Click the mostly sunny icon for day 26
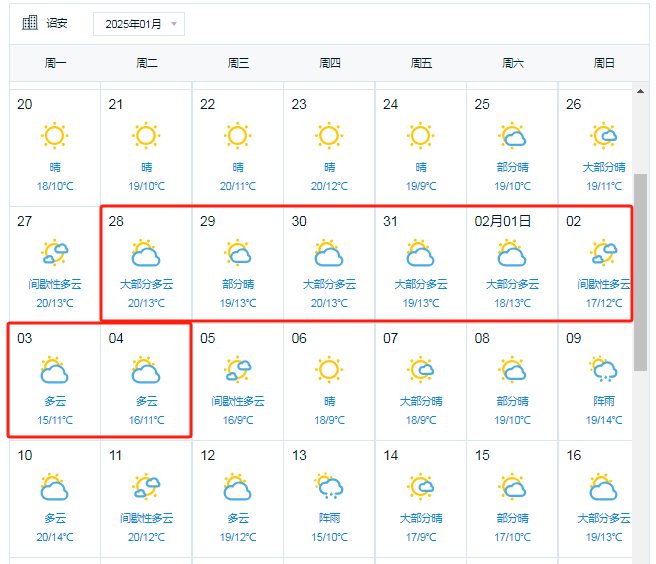 tap(604, 136)
